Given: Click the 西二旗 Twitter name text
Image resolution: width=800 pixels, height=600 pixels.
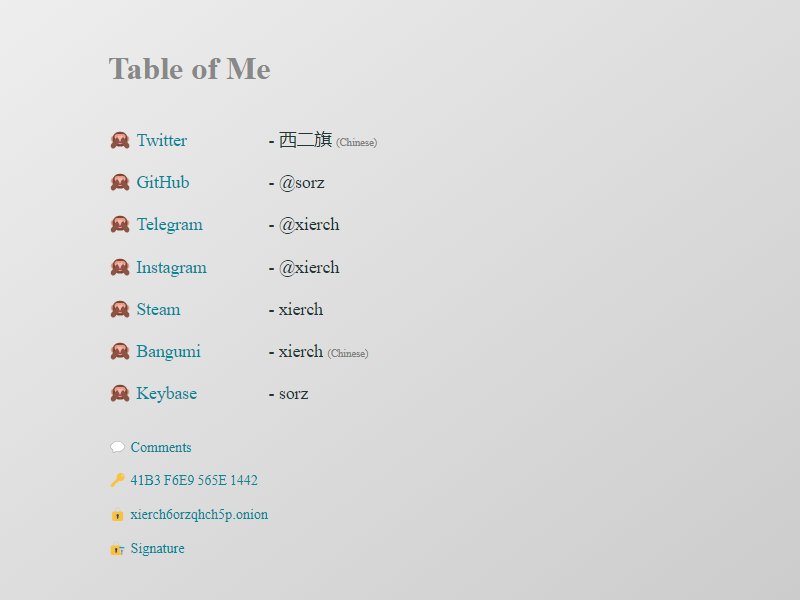Looking at the screenshot, I should [x=305, y=140].
